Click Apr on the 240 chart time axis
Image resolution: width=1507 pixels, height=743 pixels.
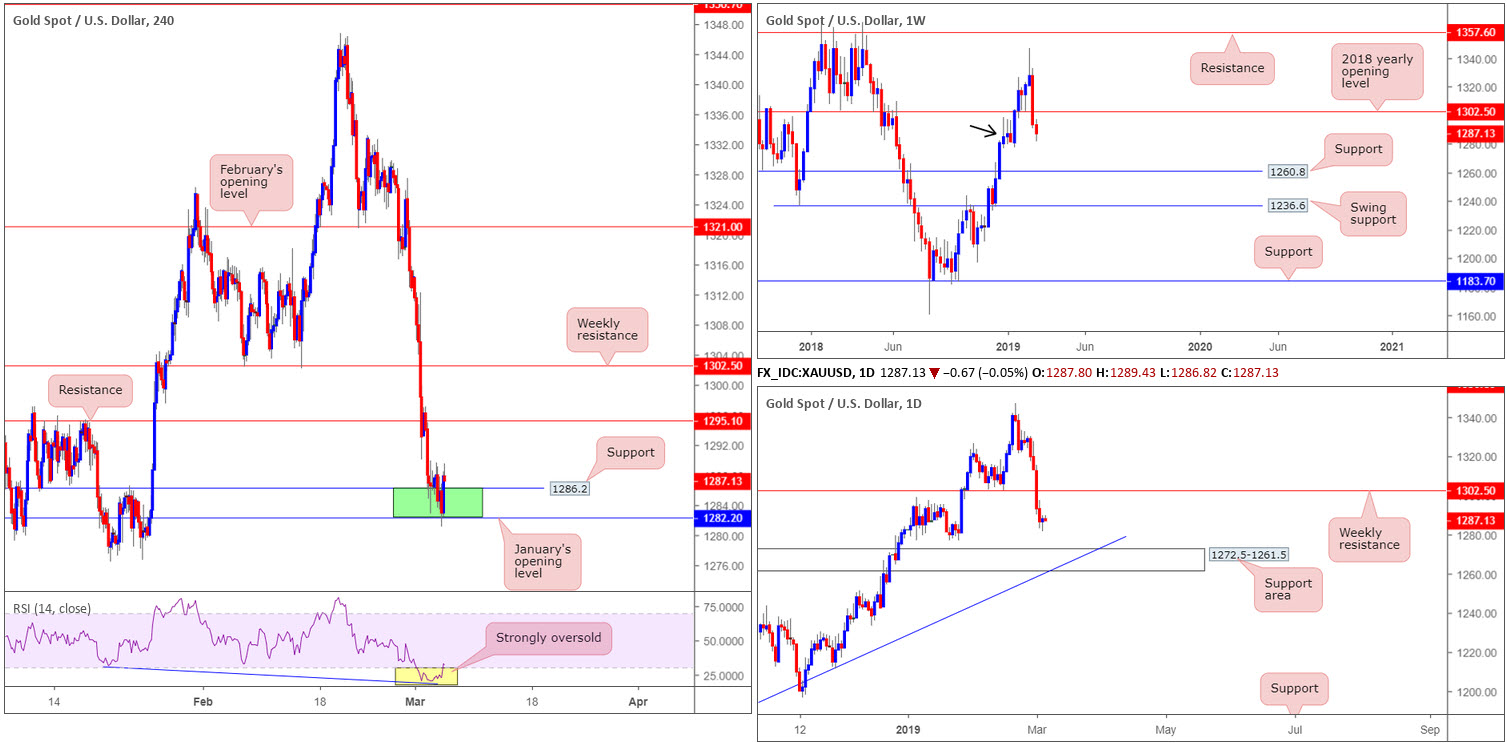(x=639, y=702)
